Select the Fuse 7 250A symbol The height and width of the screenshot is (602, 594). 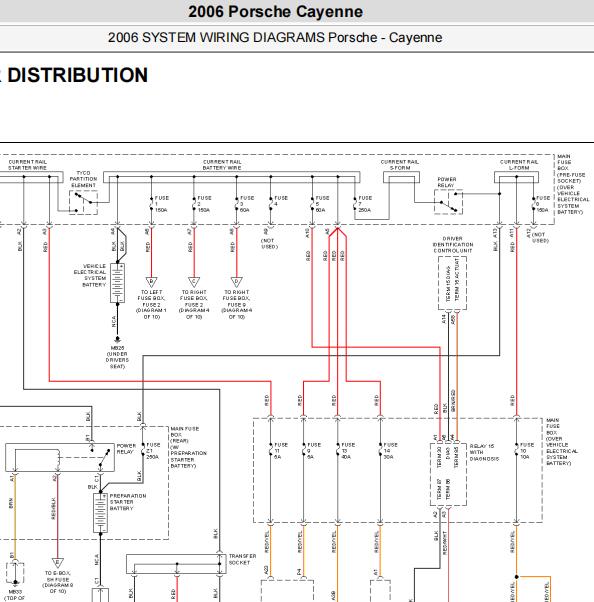pos(355,204)
